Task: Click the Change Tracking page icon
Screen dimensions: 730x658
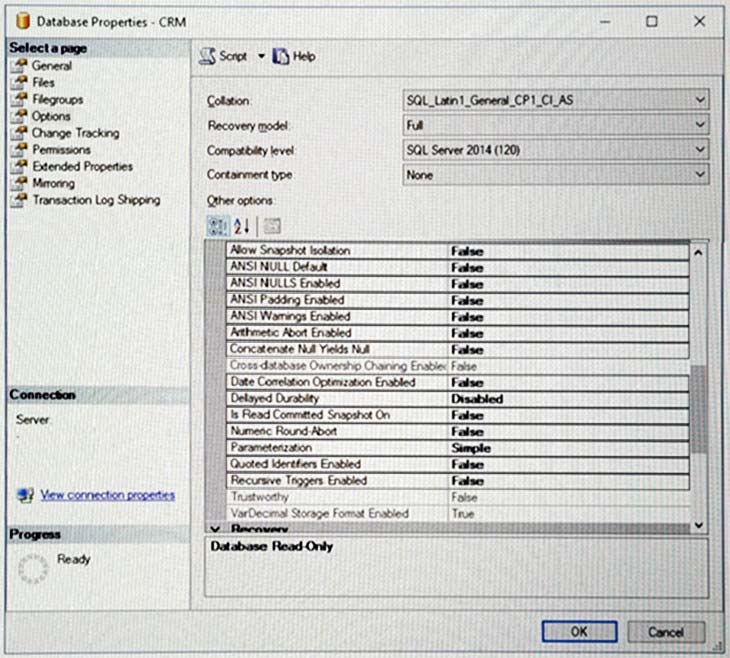Action: [x=20, y=133]
